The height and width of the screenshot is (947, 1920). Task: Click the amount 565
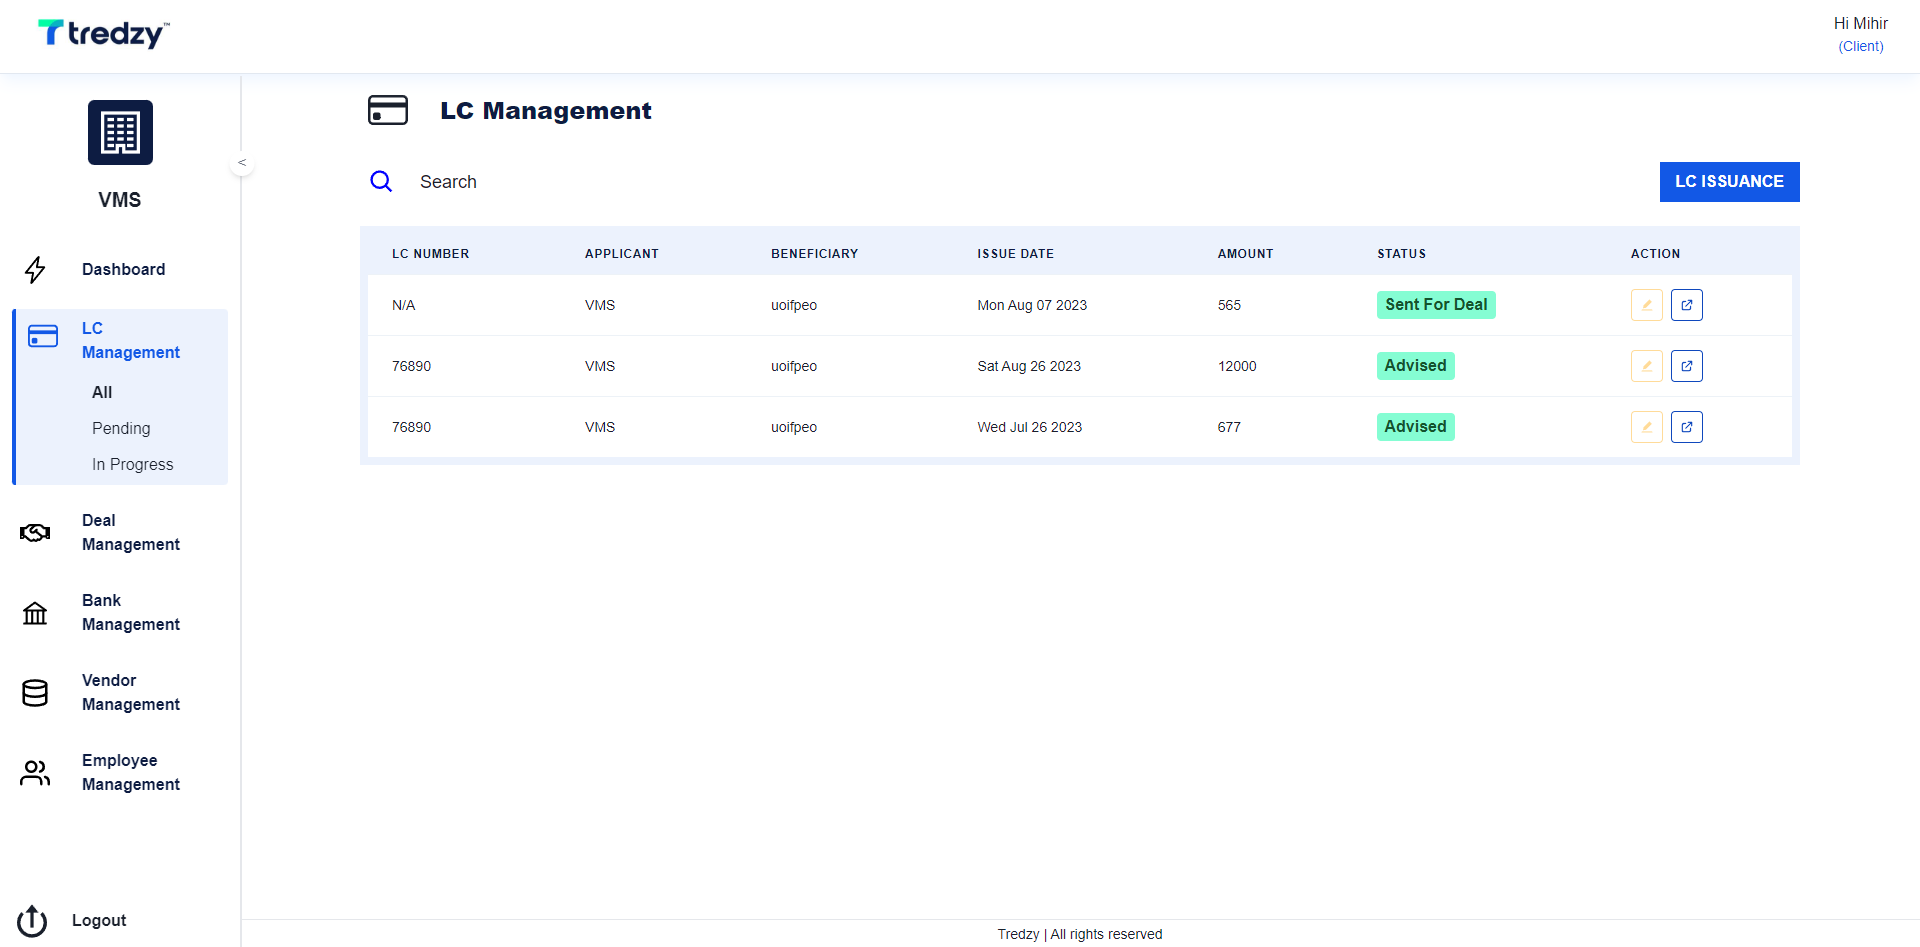tap(1229, 306)
